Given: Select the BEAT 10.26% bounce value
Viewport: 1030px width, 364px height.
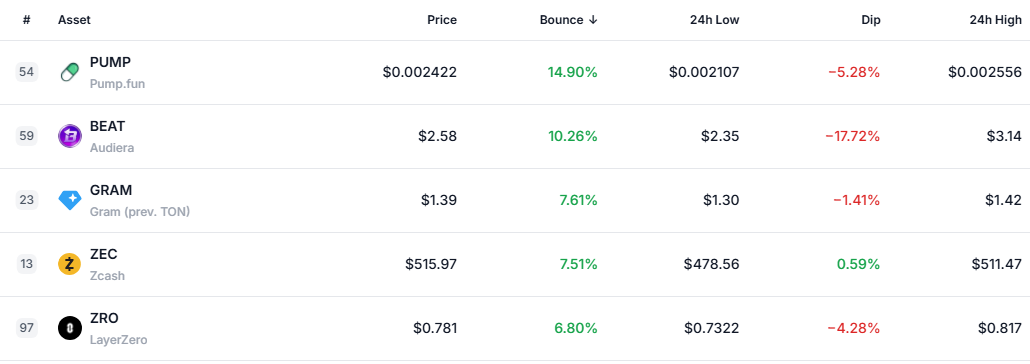Looking at the screenshot, I should (x=573, y=137).
